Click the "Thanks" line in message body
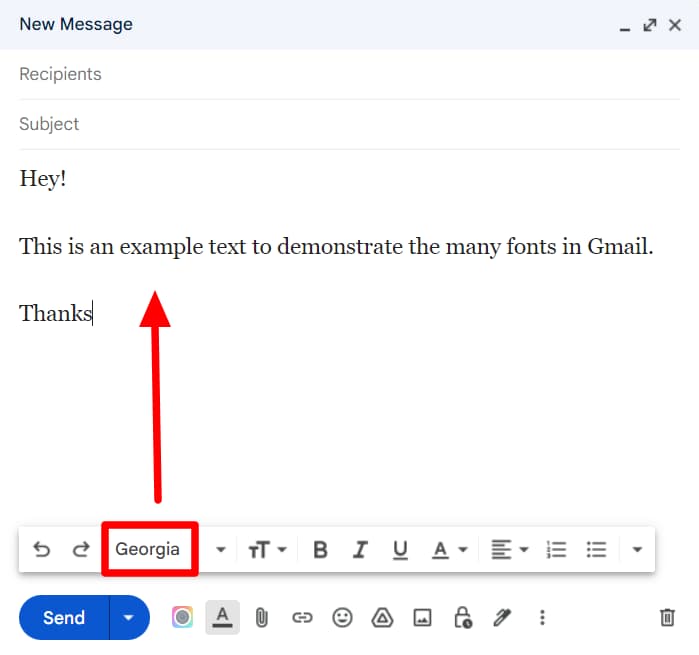The height and width of the screenshot is (655, 699). click(56, 313)
